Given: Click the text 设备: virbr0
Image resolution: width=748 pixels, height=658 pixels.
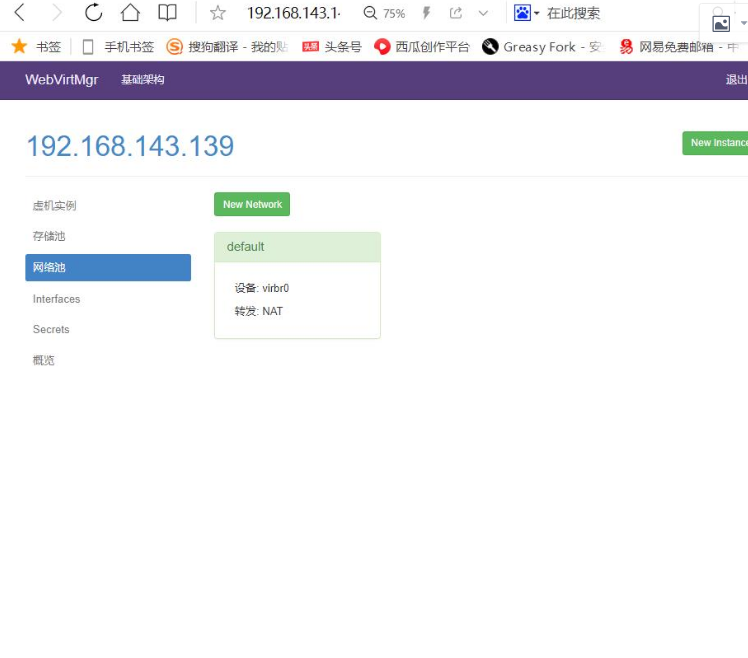Looking at the screenshot, I should (x=261, y=288).
